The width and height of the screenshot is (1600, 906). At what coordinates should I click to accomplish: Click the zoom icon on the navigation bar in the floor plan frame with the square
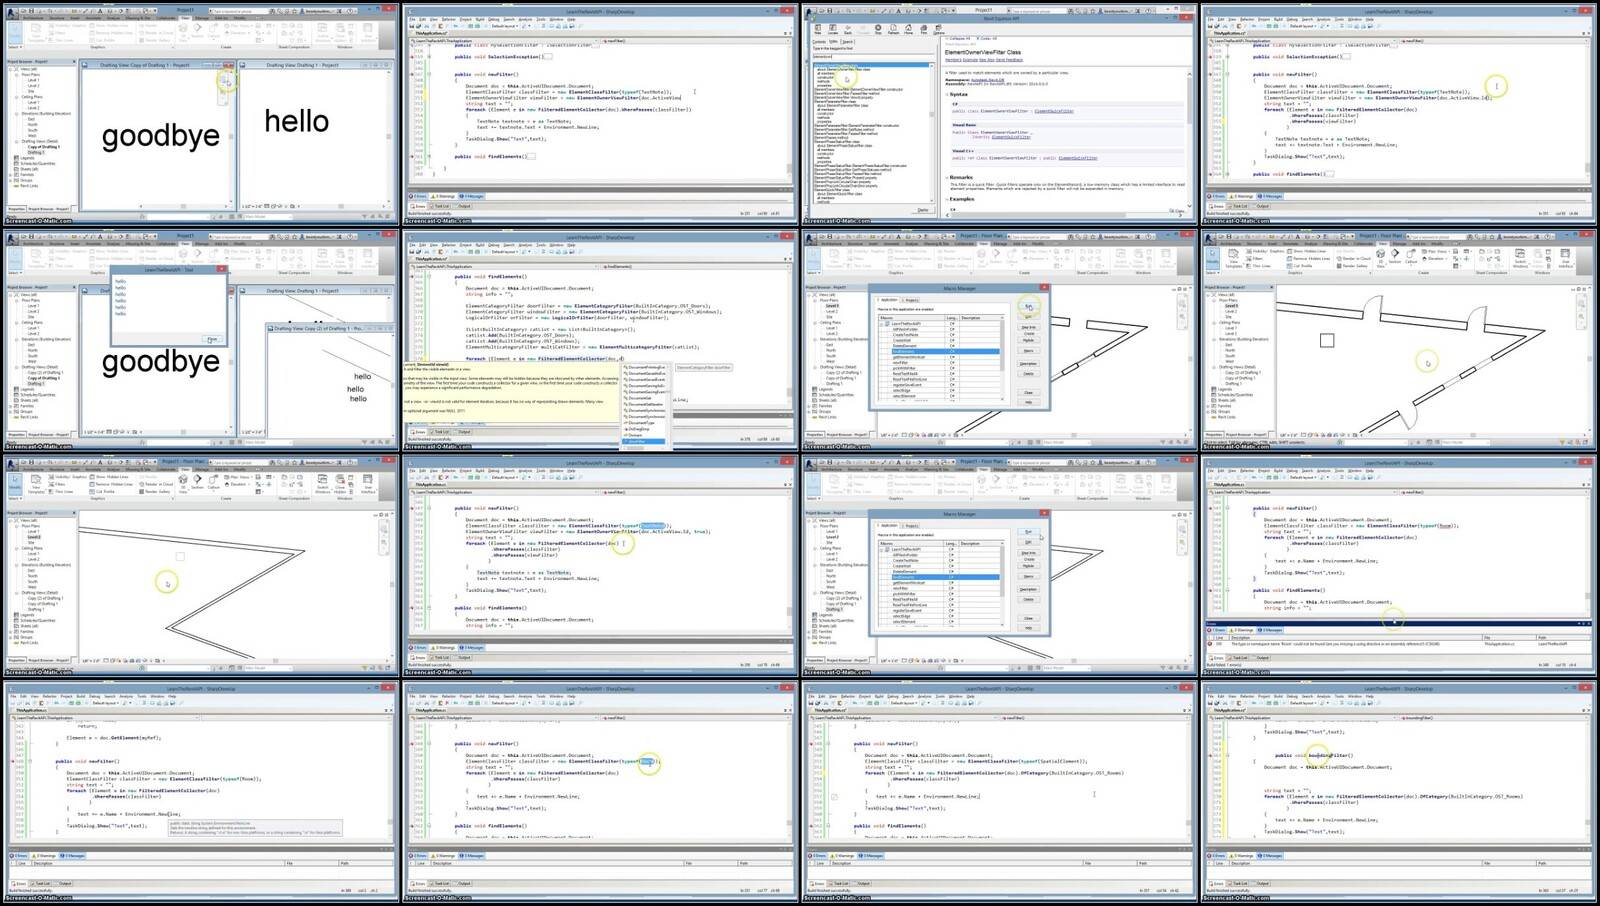click(1581, 316)
